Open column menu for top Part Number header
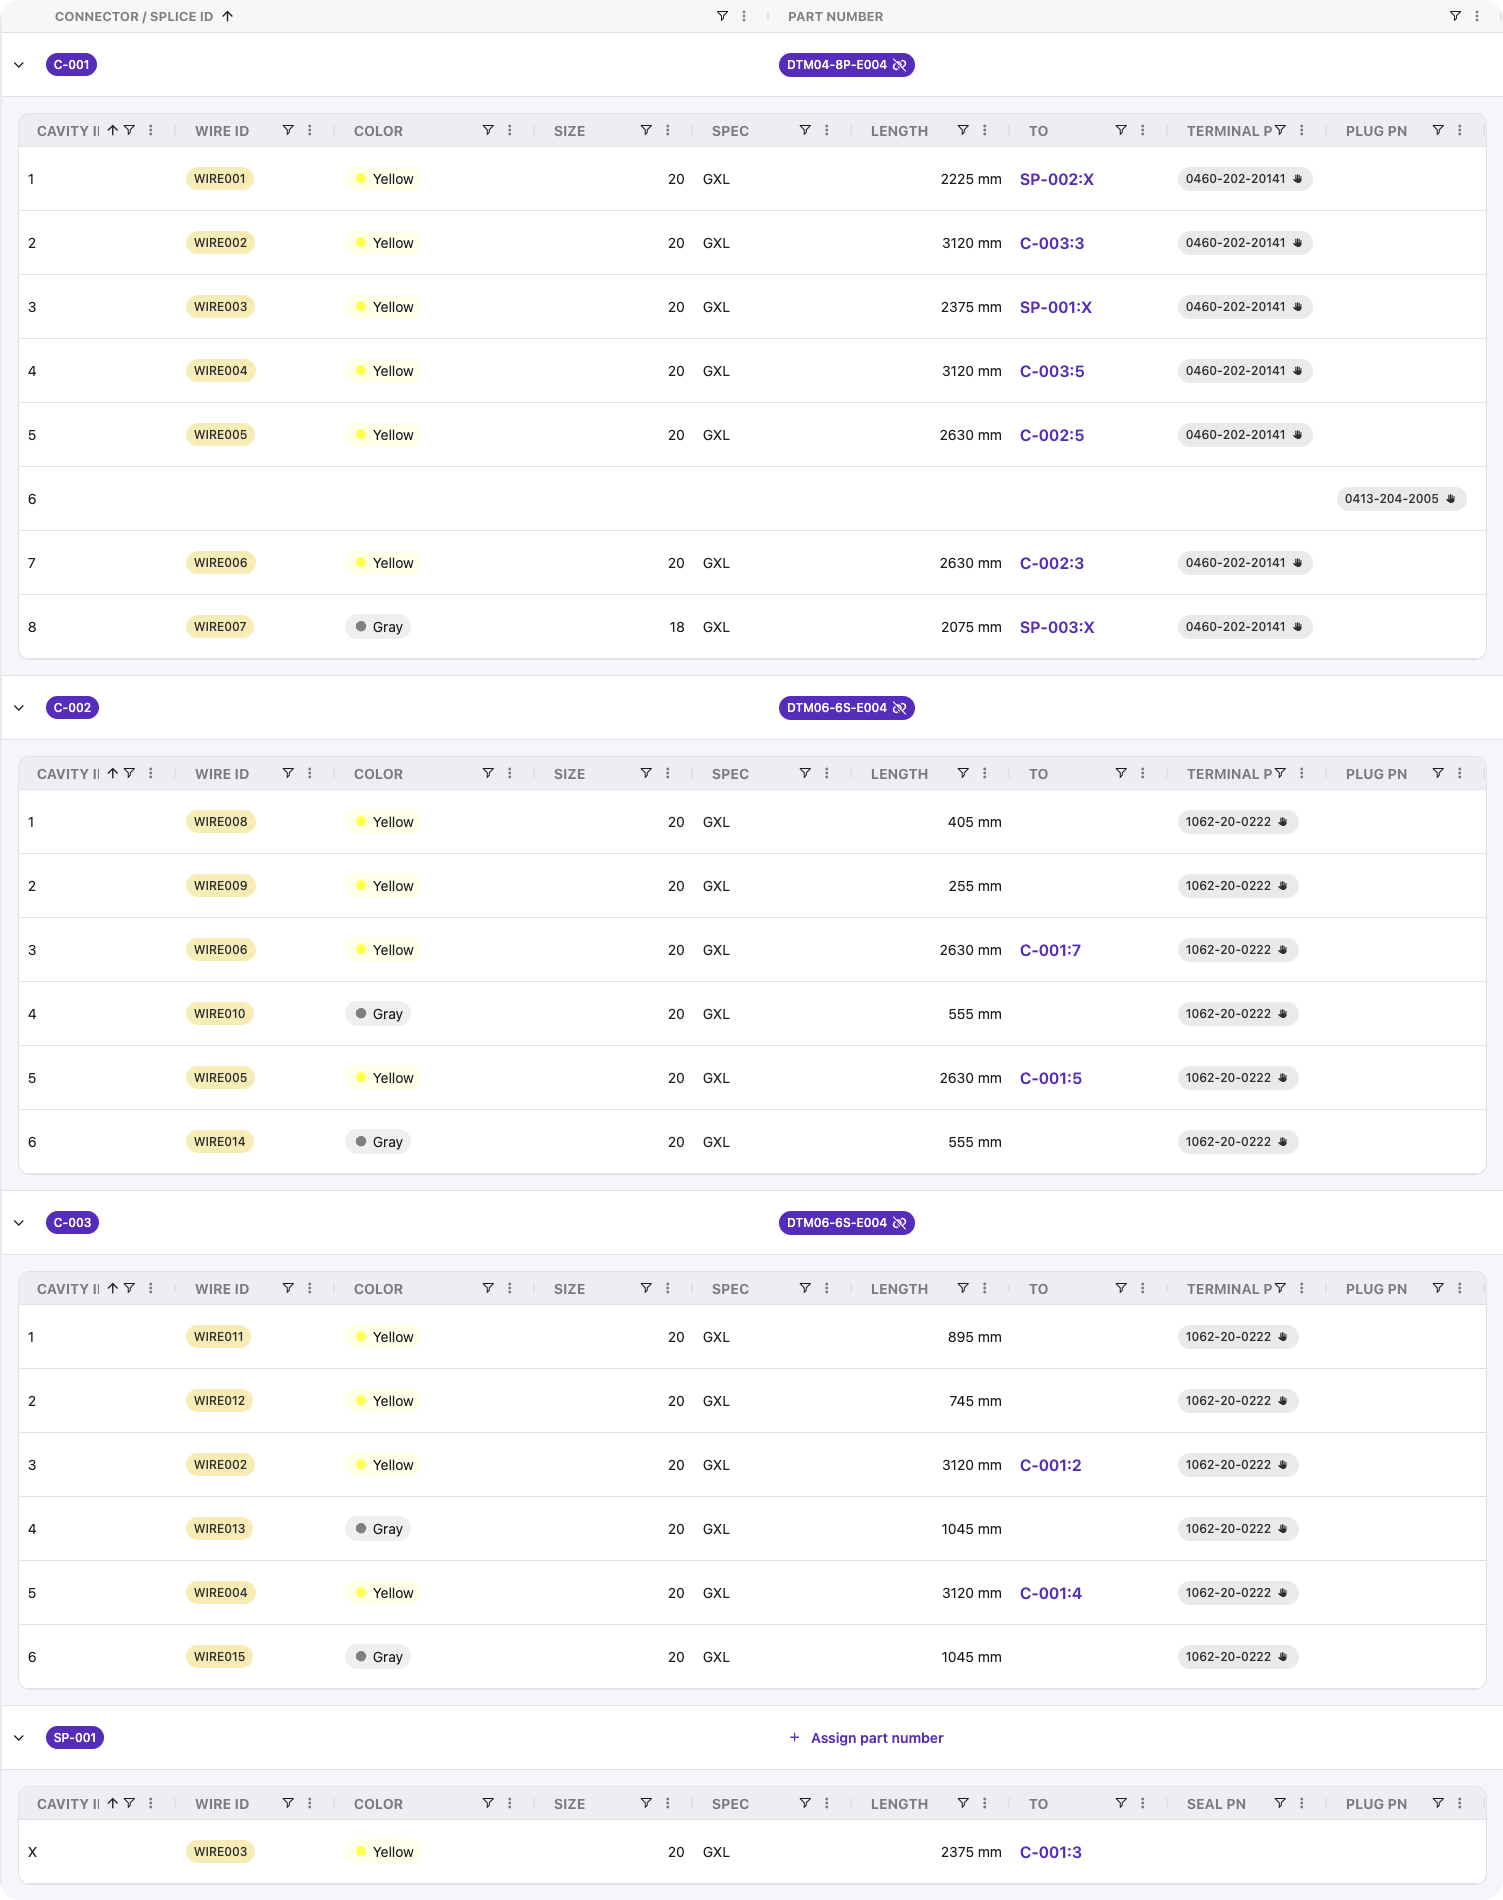This screenshot has width=1503, height=1900. pos(1477,16)
